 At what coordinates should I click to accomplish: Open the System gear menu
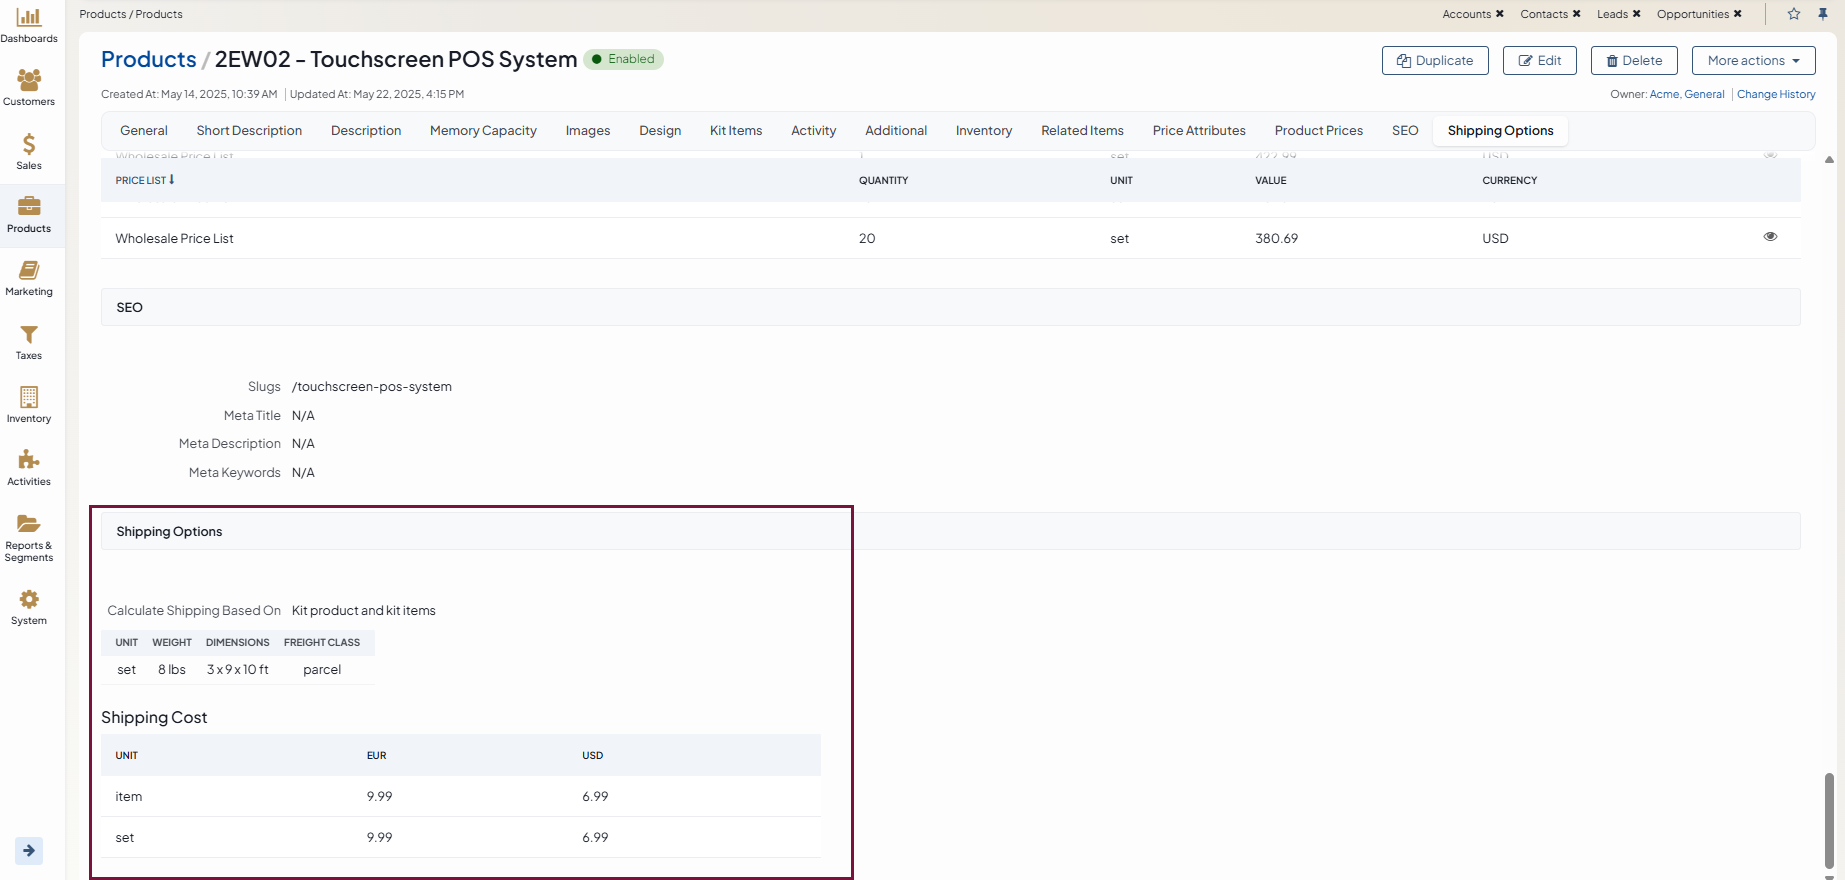[29, 600]
